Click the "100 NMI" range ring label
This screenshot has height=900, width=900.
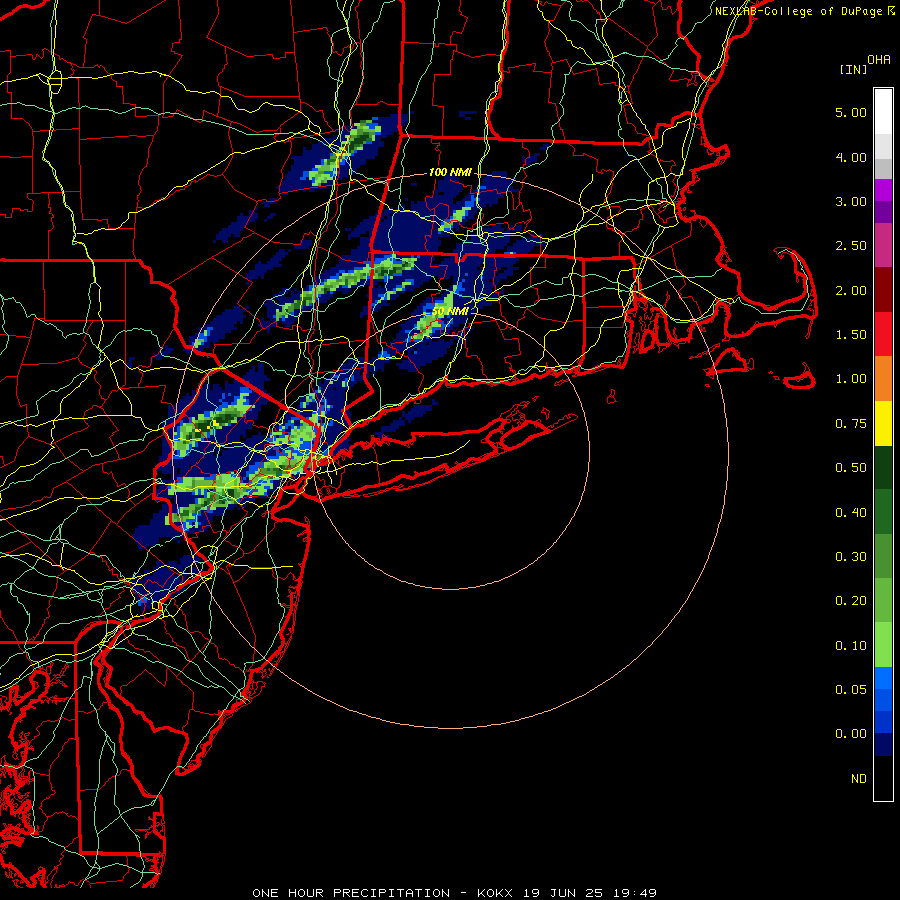click(x=450, y=172)
